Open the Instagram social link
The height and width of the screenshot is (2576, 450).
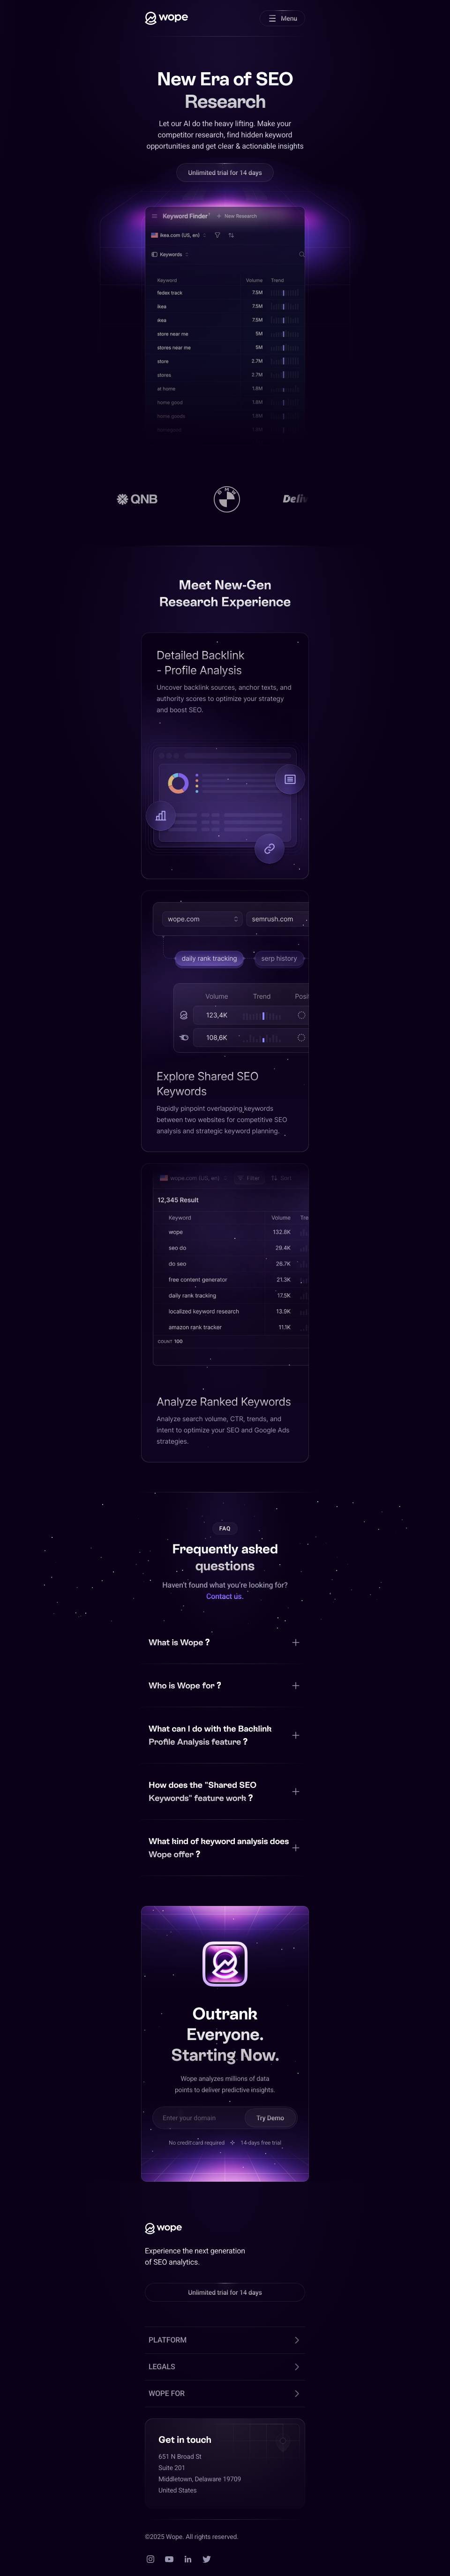click(151, 2559)
